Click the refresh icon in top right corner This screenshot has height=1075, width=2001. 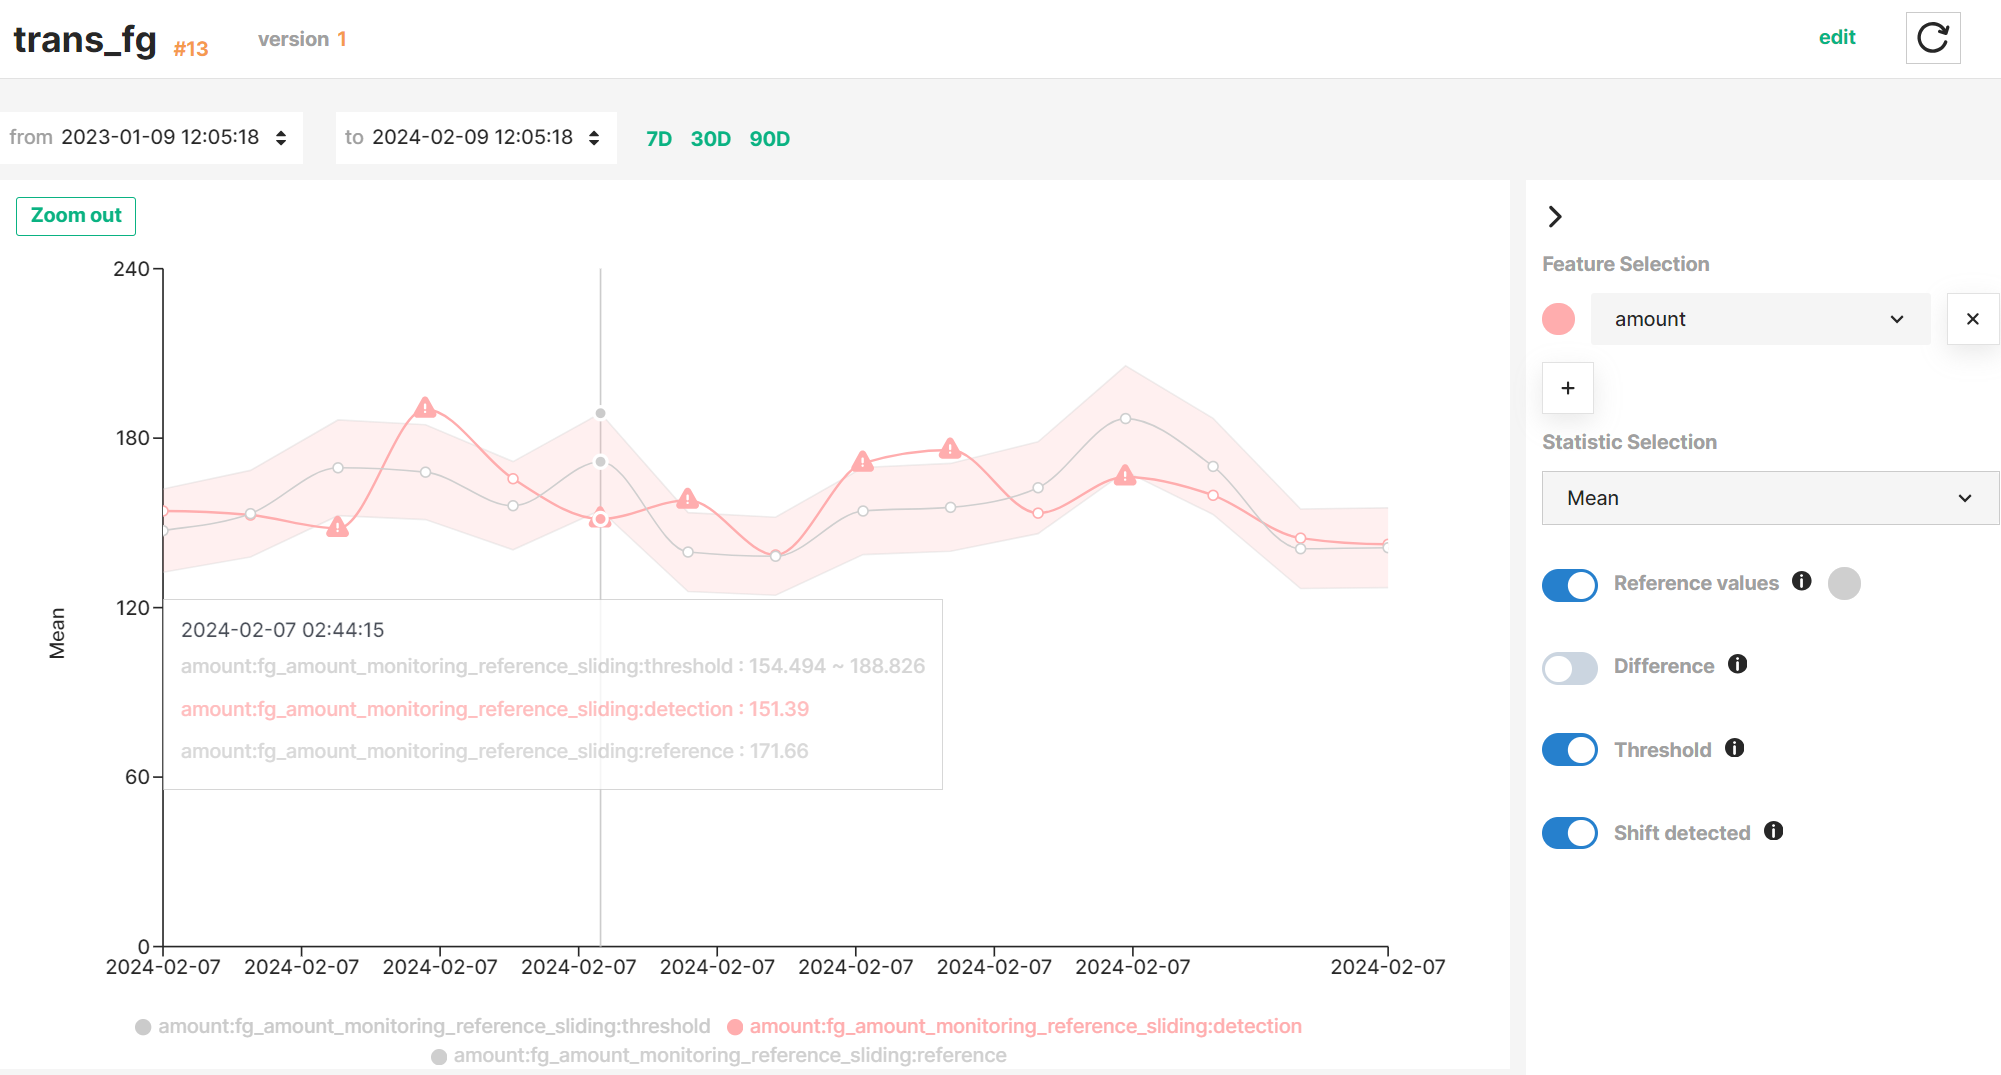pyautogui.click(x=1932, y=37)
